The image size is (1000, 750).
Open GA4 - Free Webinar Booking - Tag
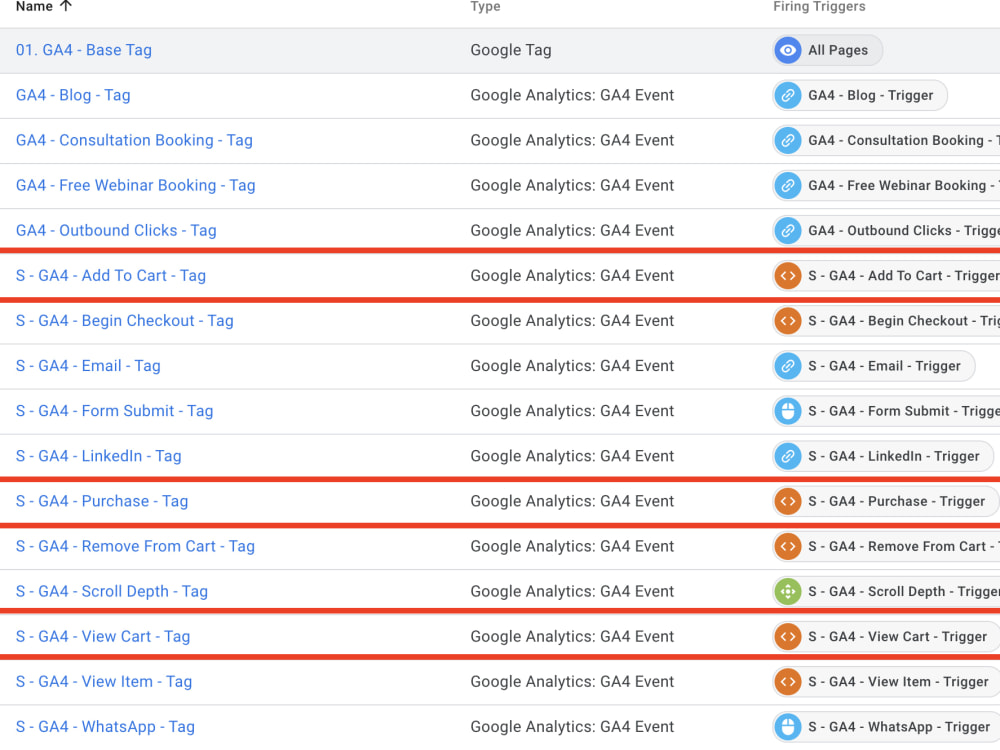(x=135, y=186)
